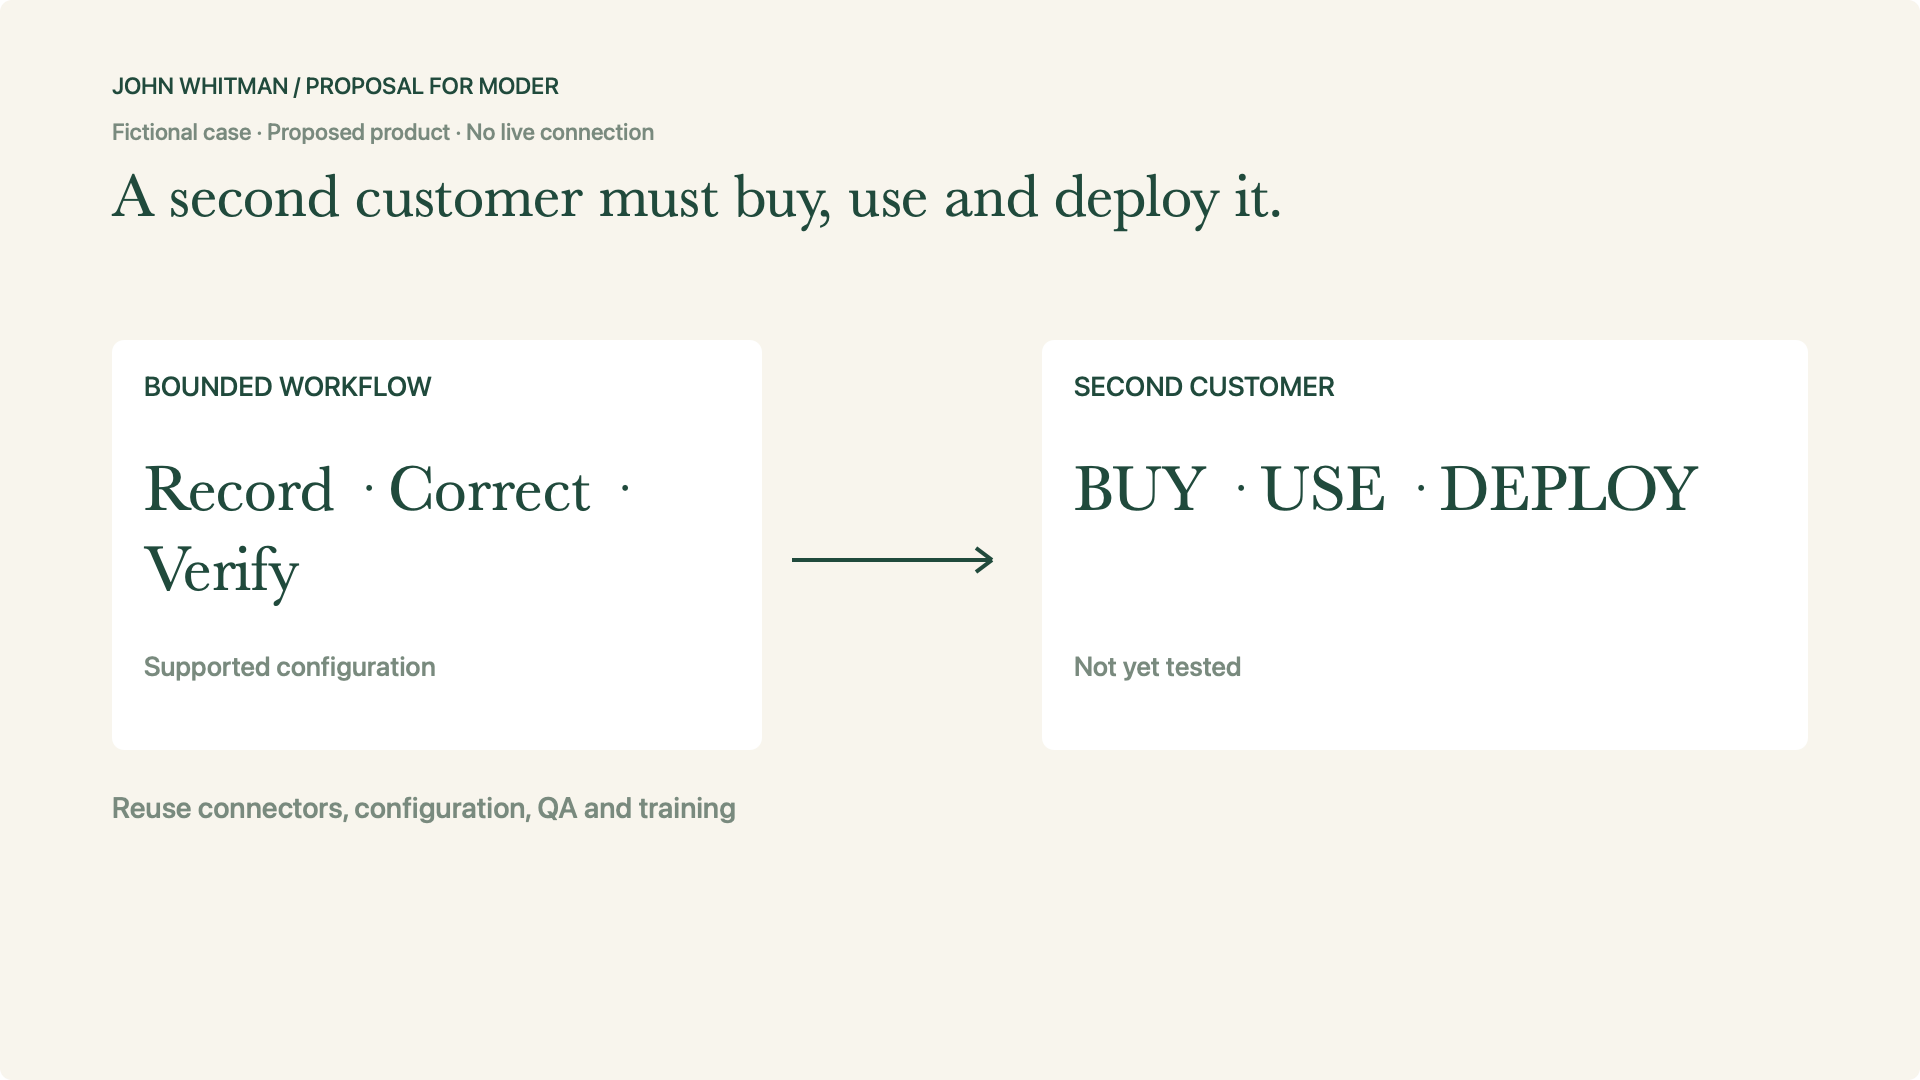Select the subtitle "Fictional case · Proposed product · No live connection"
This screenshot has height=1080, width=1920.
383,132
